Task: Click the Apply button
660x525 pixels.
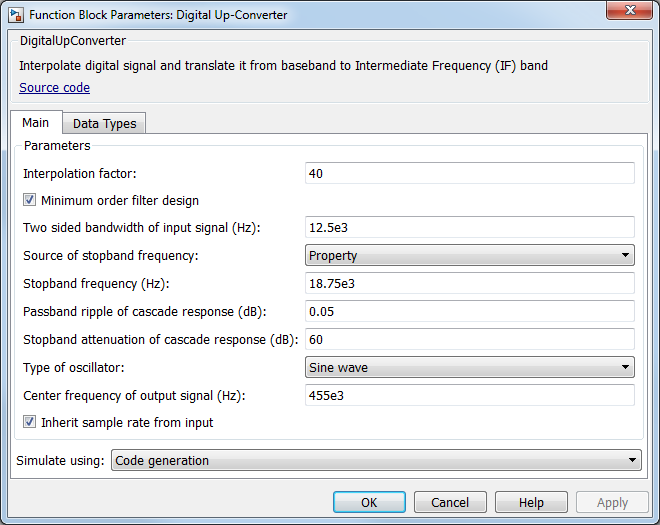Action: coord(612,502)
